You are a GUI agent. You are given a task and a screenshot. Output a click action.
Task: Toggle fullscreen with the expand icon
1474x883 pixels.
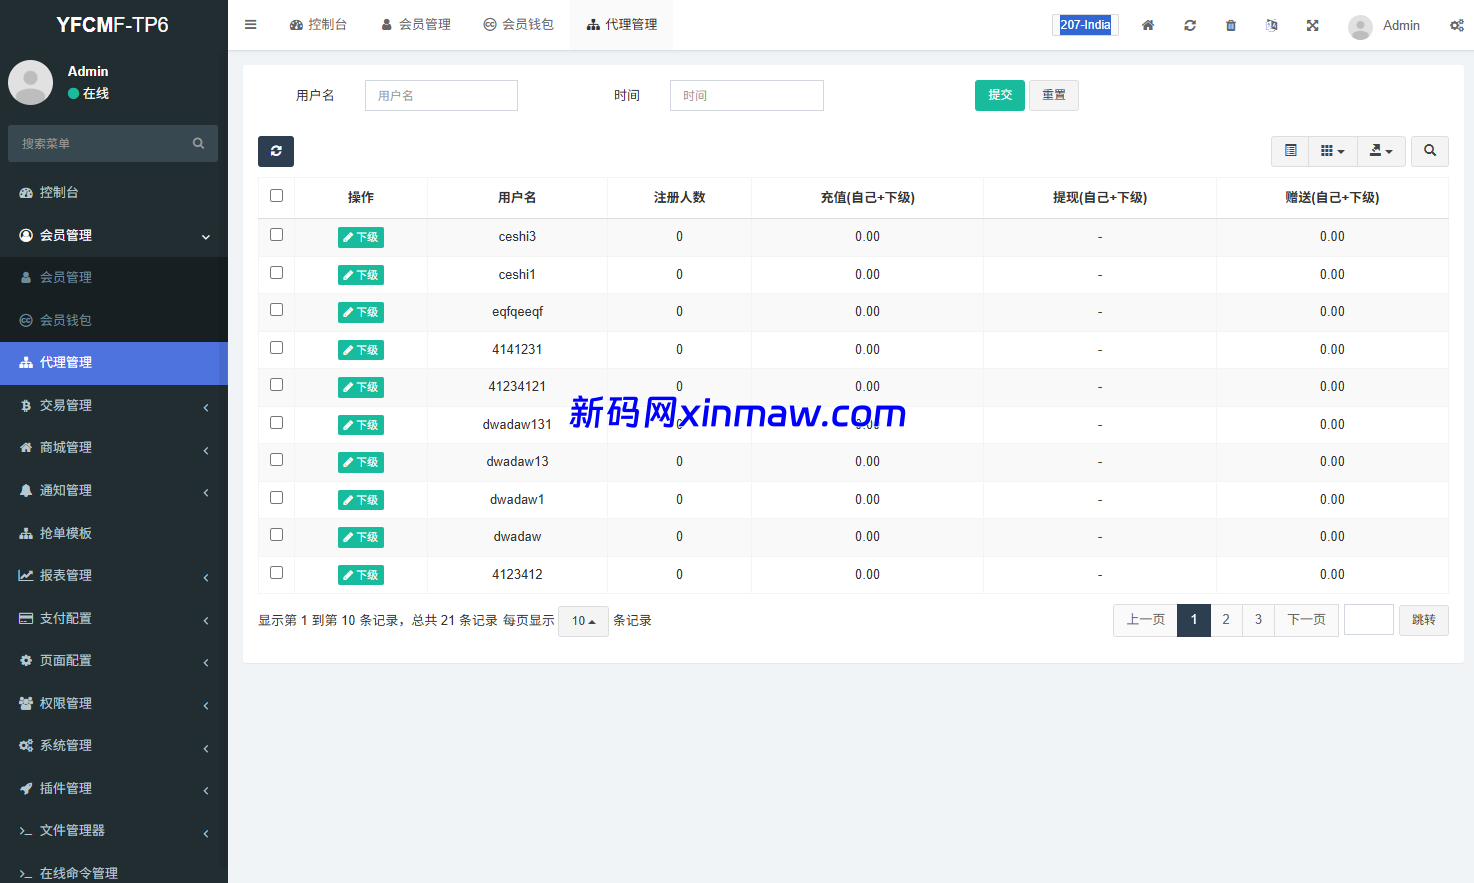tap(1312, 25)
